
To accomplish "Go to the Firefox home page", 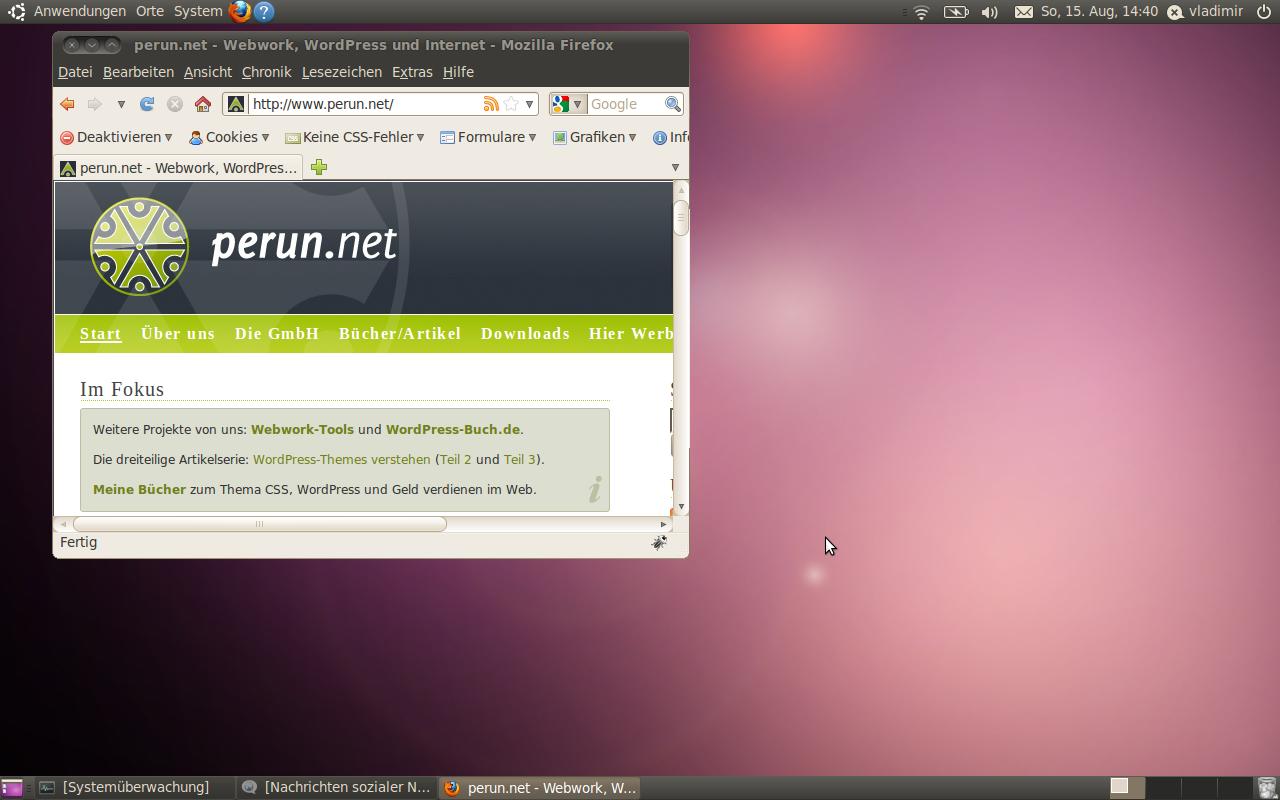I will coord(203,104).
